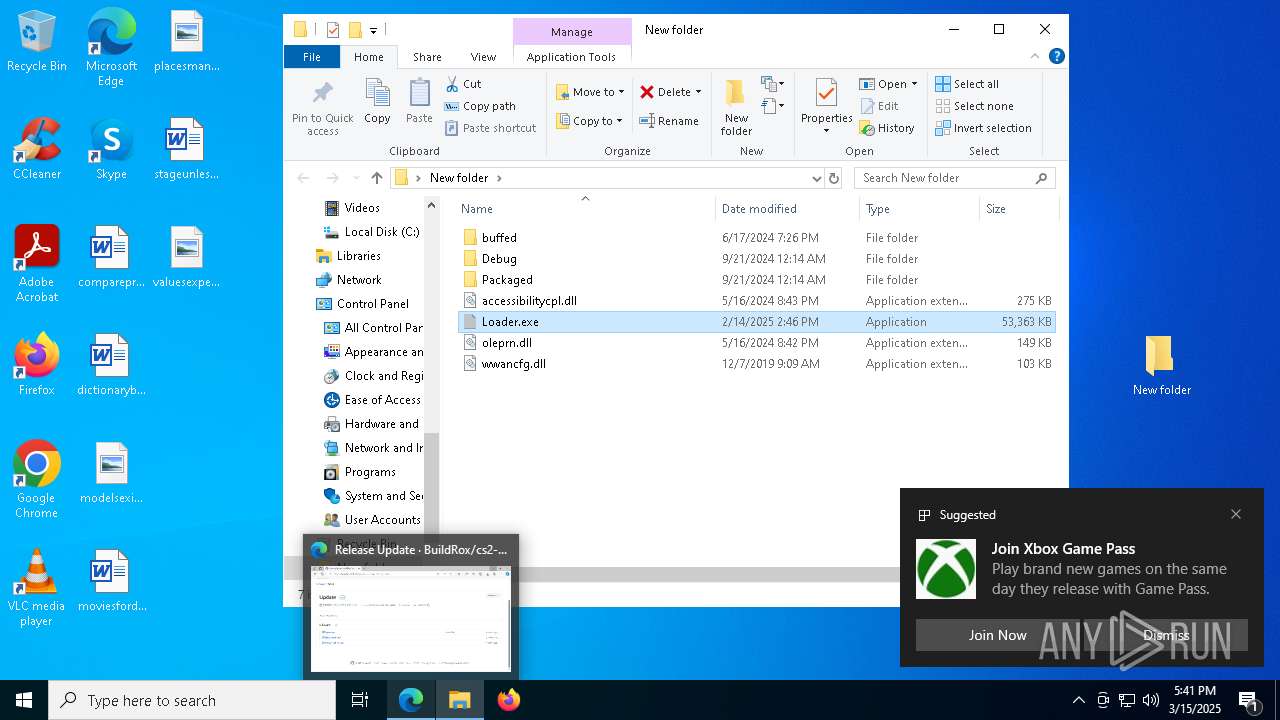Open the Action Center notifications icon

1248,700
